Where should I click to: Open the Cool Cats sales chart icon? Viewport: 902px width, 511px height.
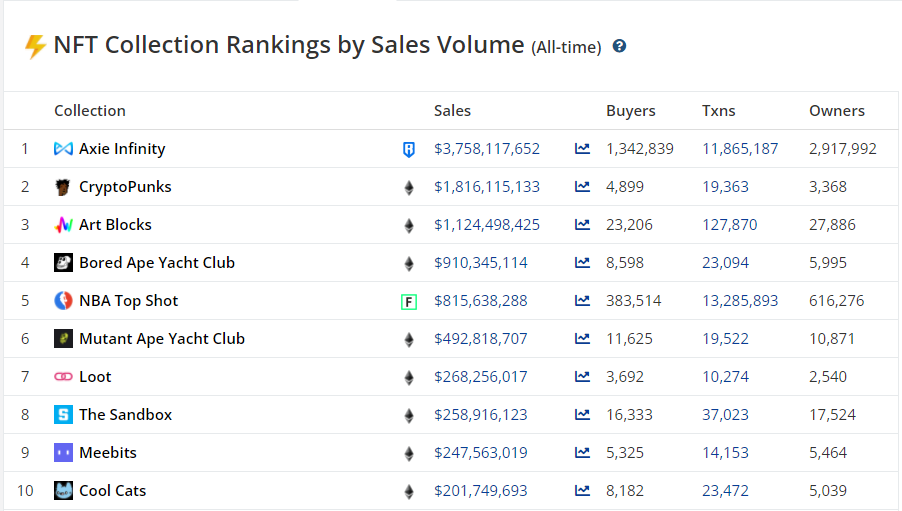[582, 491]
